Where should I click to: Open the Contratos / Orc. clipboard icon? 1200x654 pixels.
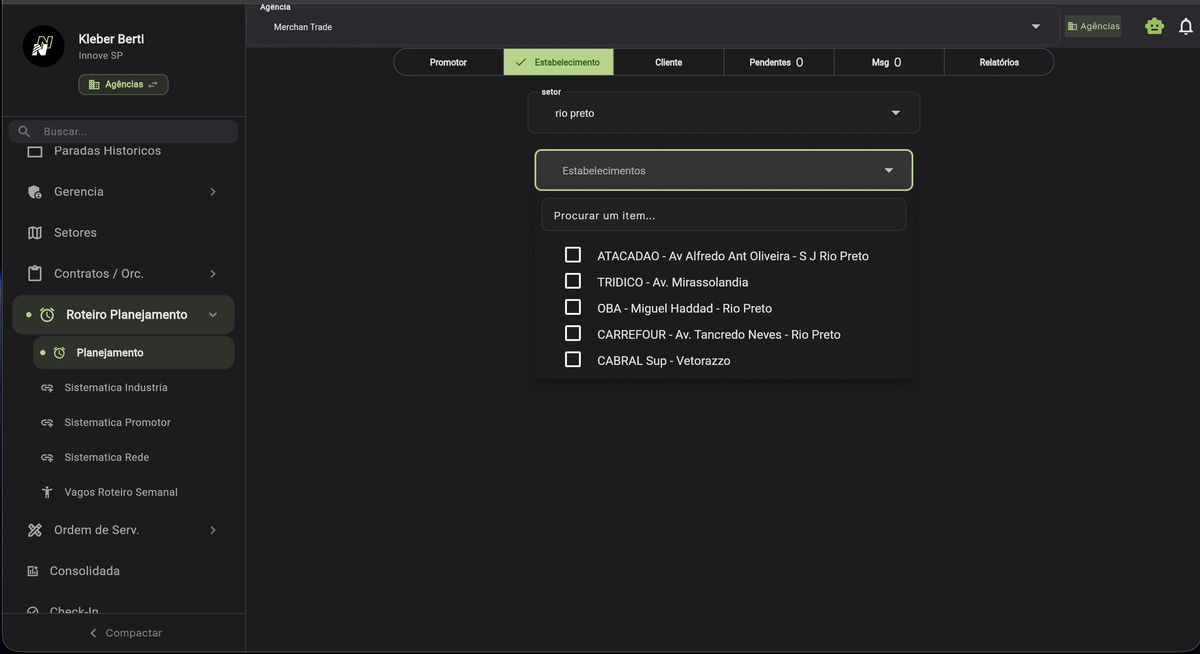tap(33, 272)
